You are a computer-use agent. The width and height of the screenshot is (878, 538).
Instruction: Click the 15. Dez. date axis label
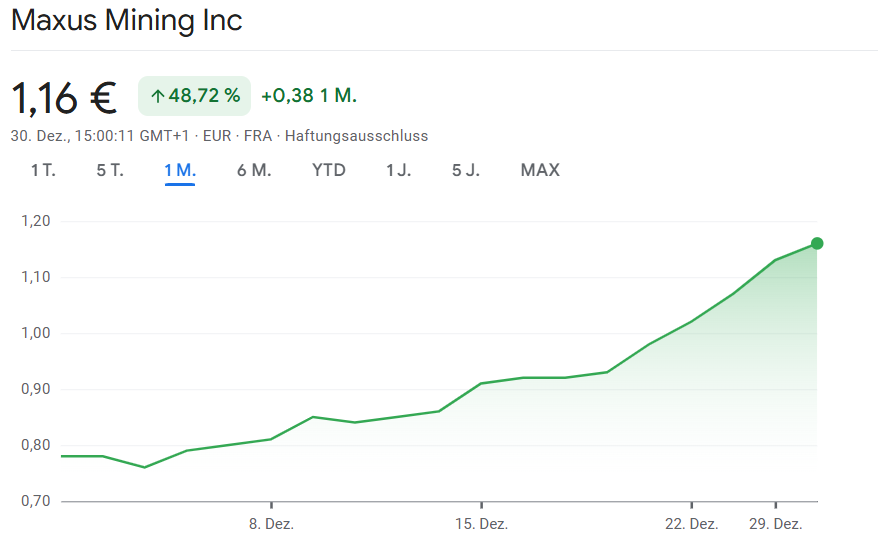click(x=481, y=524)
